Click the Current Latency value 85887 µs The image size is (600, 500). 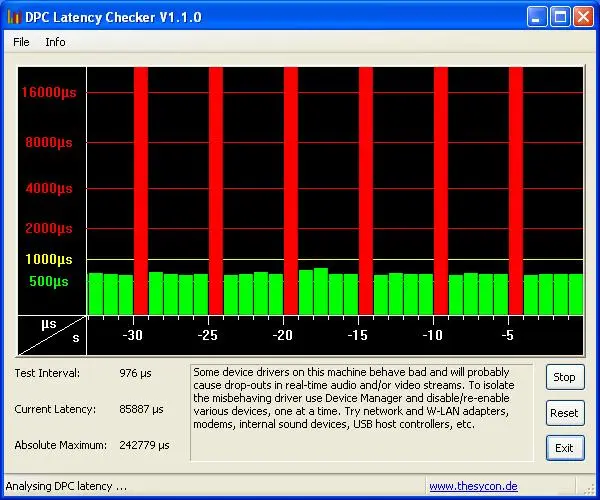(x=141, y=409)
